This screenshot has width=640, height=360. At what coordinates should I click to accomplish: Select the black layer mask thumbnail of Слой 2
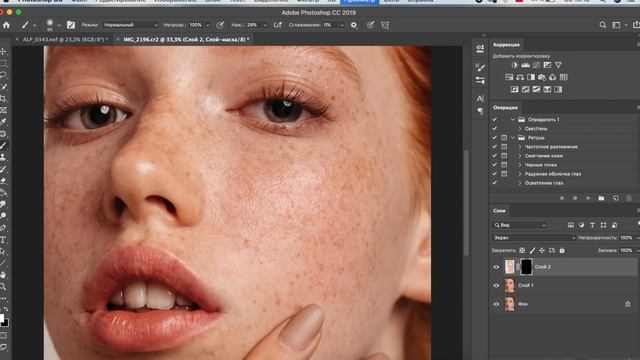click(527, 267)
